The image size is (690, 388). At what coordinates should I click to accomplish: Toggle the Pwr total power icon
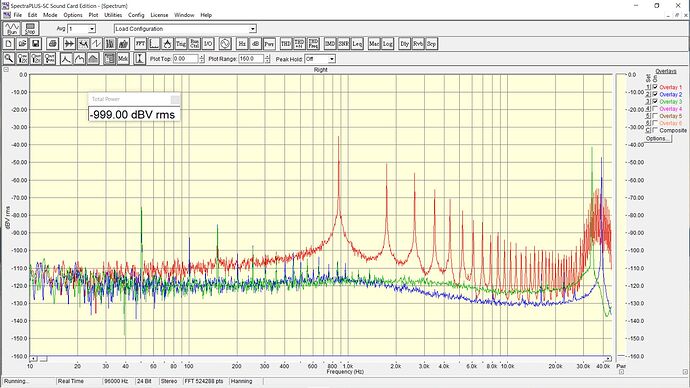(x=269, y=44)
